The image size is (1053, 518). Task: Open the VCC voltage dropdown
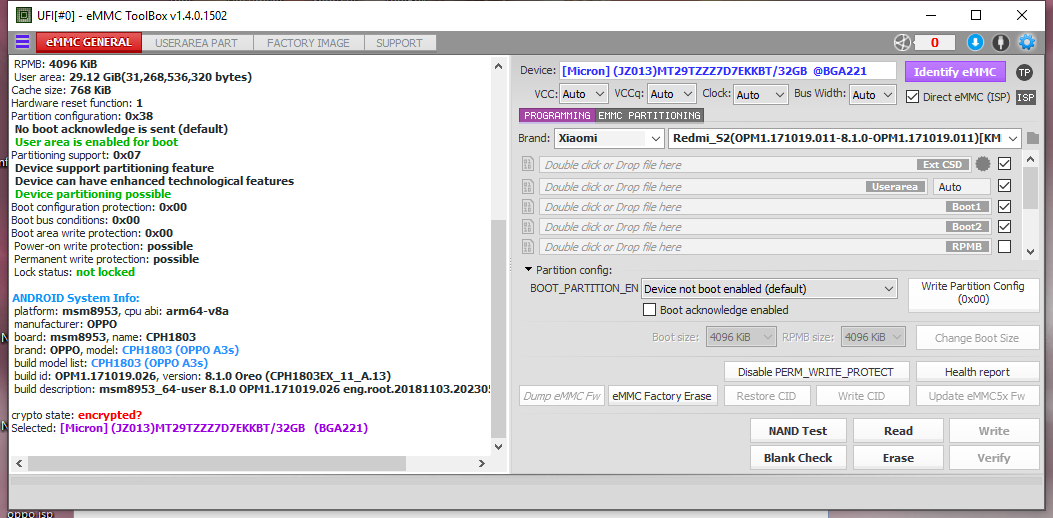[584, 95]
